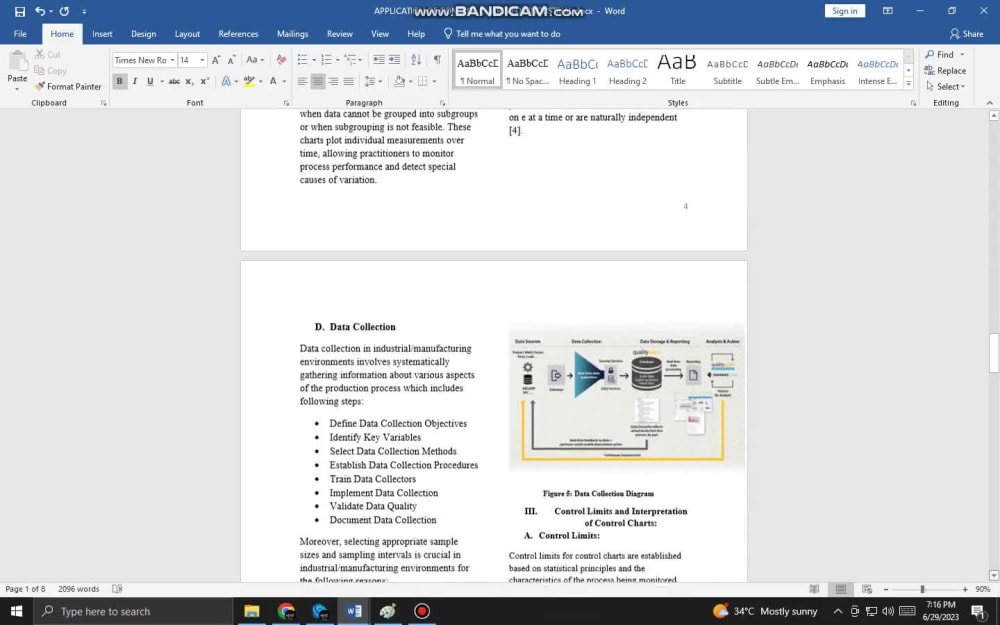Apply the No Spacing style
The height and width of the screenshot is (625, 1000).
(x=527, y=70)
